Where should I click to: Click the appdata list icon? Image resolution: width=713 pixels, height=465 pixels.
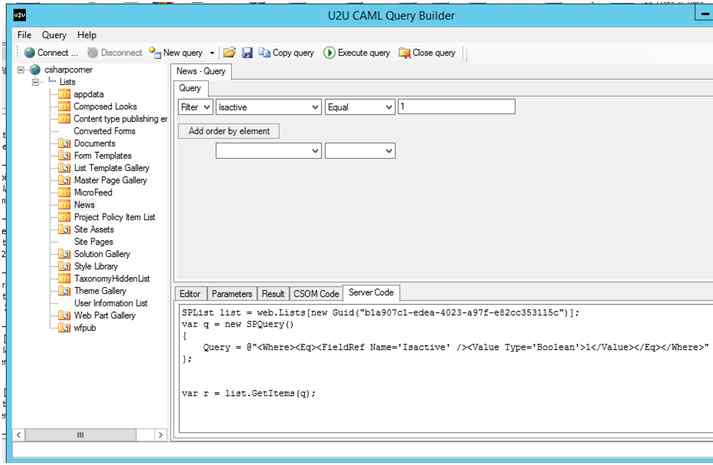(x=64, y=94)
